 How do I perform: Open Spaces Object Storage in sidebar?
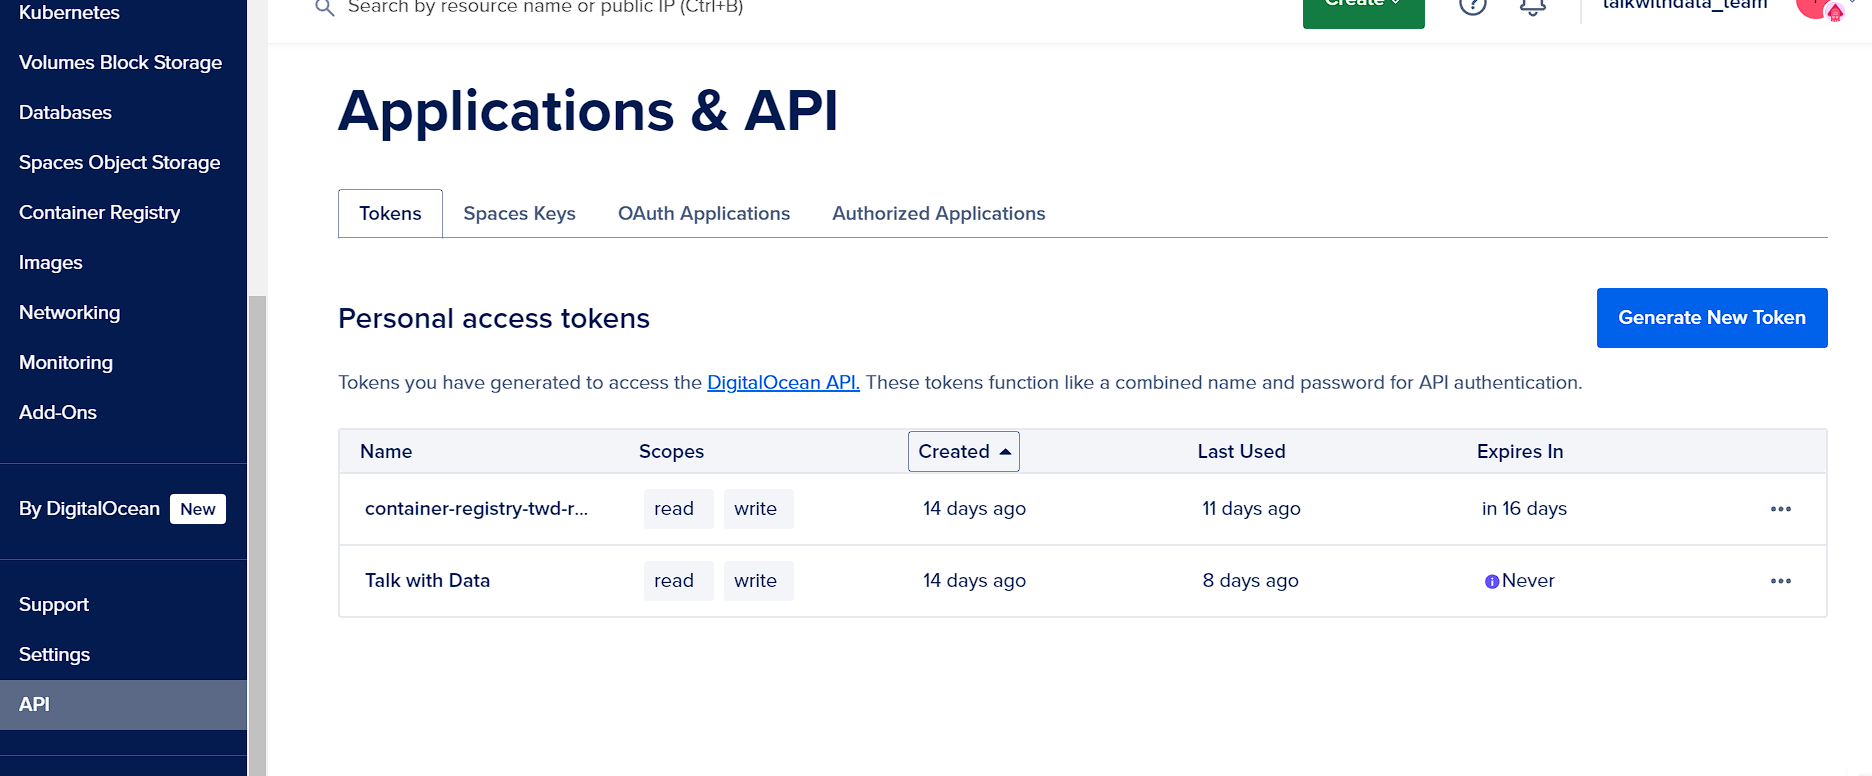click(119, 162)
